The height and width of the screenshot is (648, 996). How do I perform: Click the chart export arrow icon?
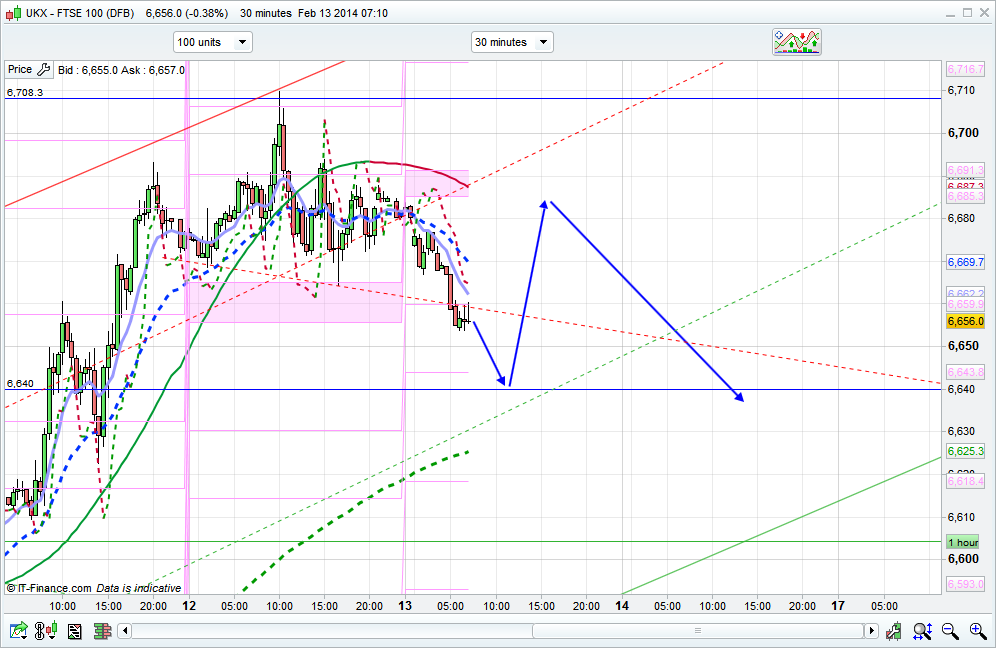tap(18, 631)
